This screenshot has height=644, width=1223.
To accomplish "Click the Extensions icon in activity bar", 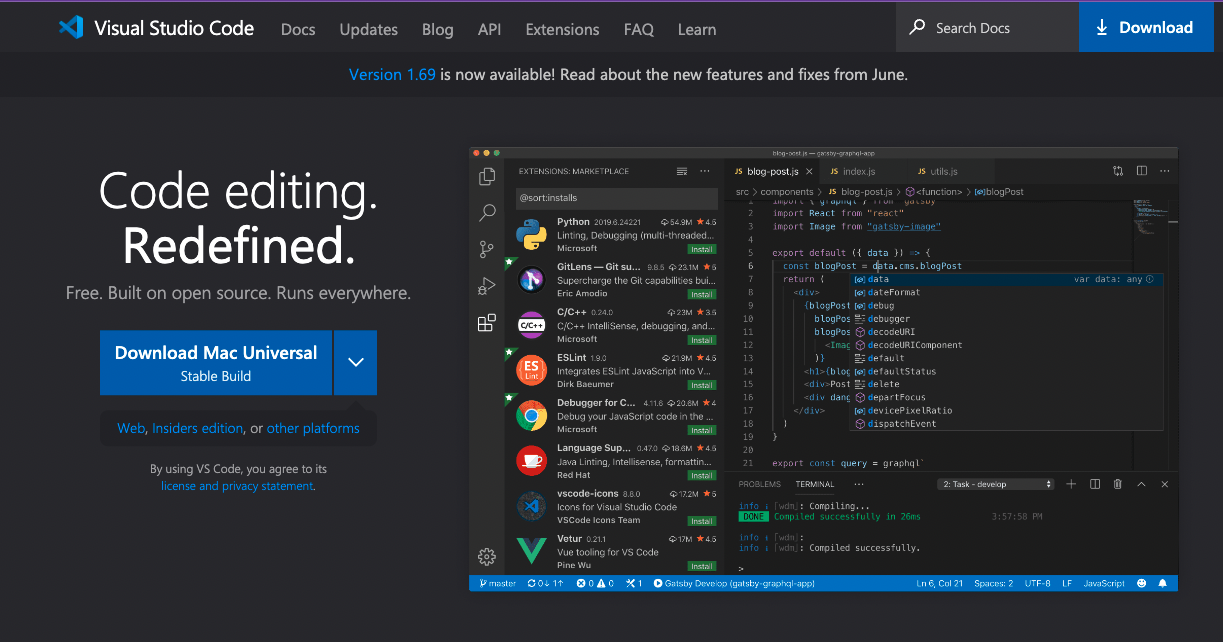I will (487, 323).
